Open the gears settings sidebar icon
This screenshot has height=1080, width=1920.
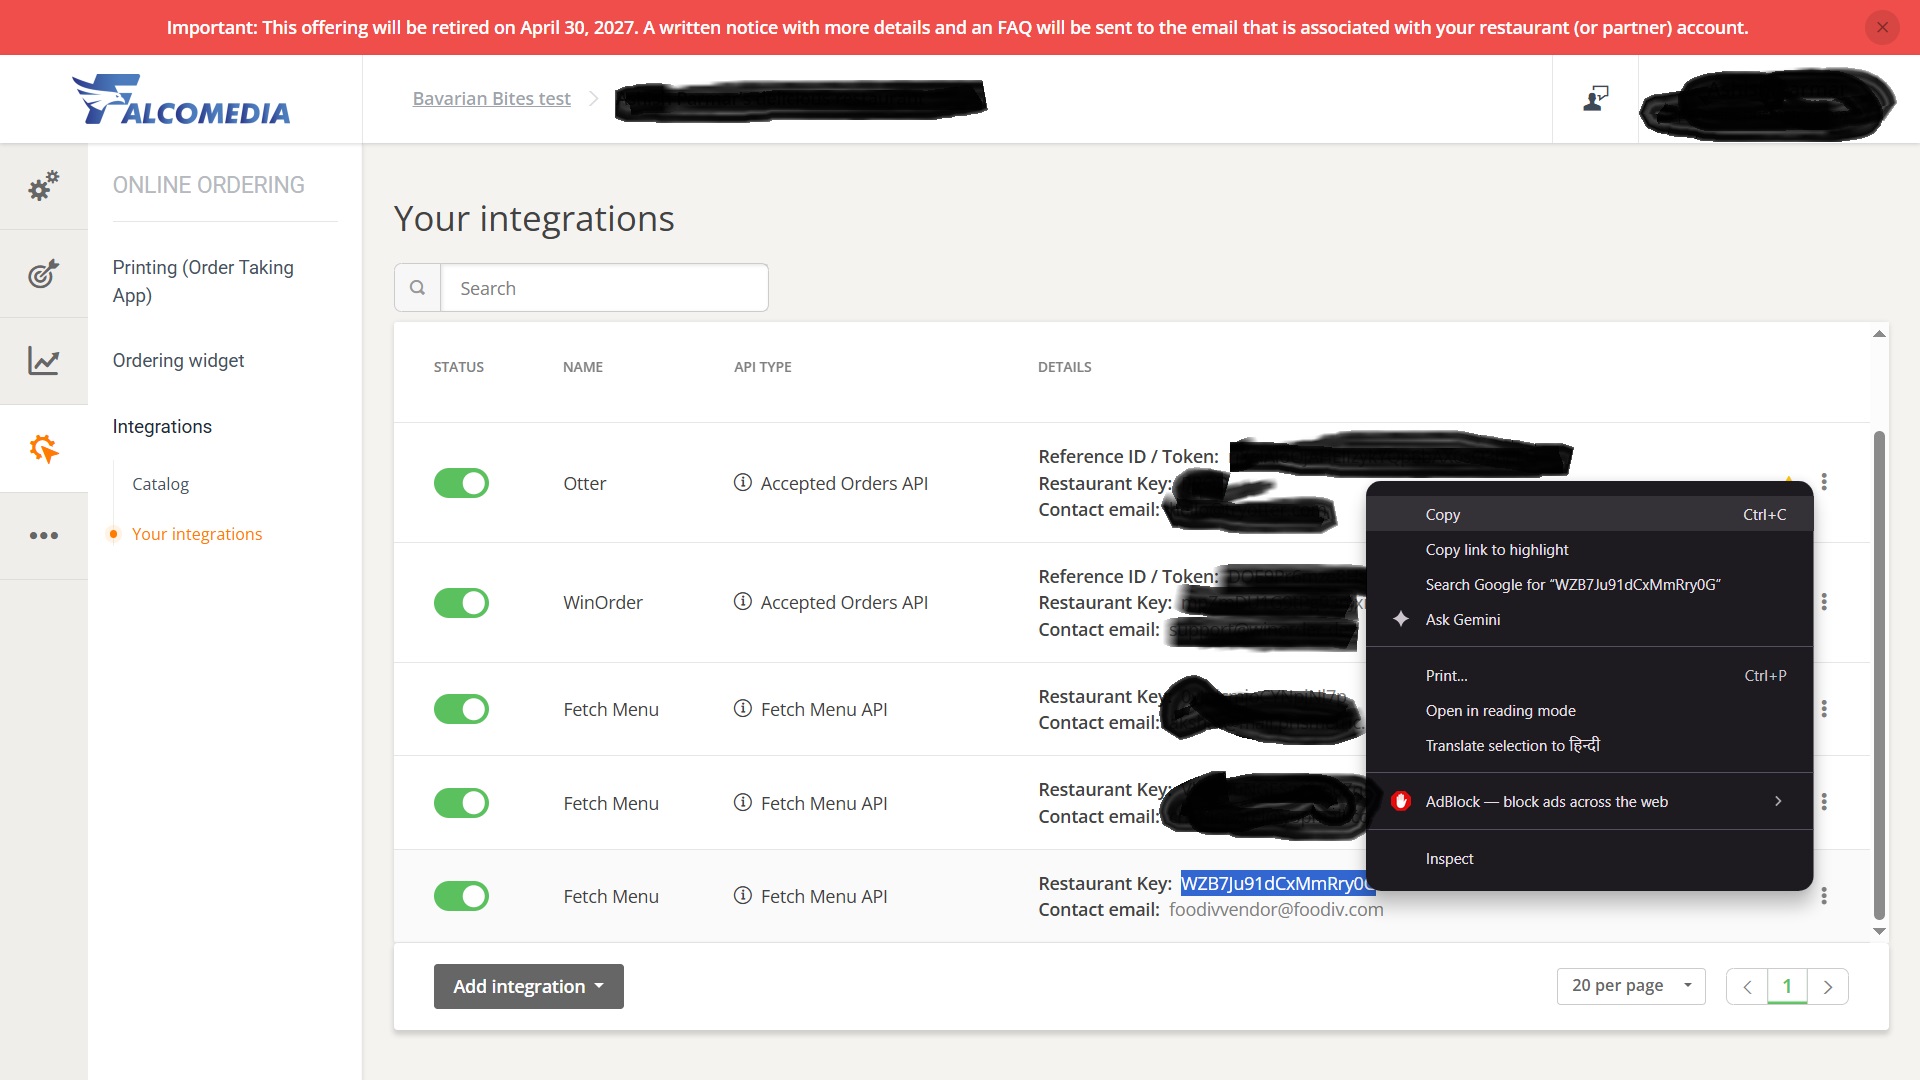coord(43,186)
